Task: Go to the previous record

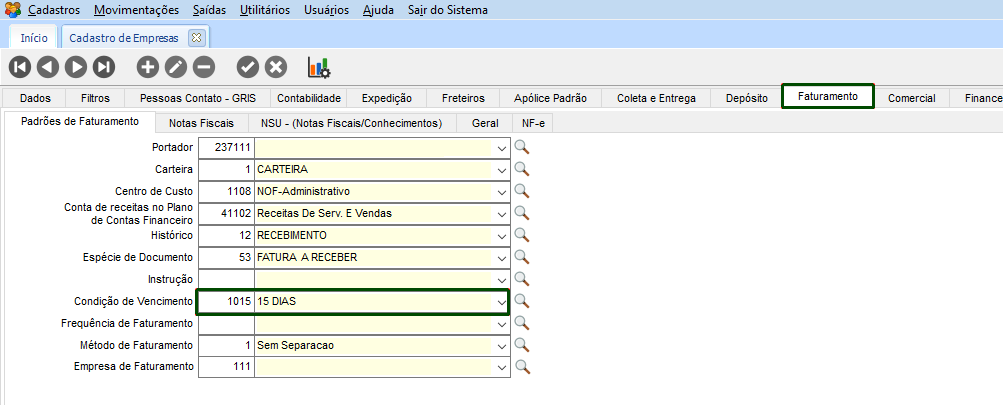Action: point(48,67)
